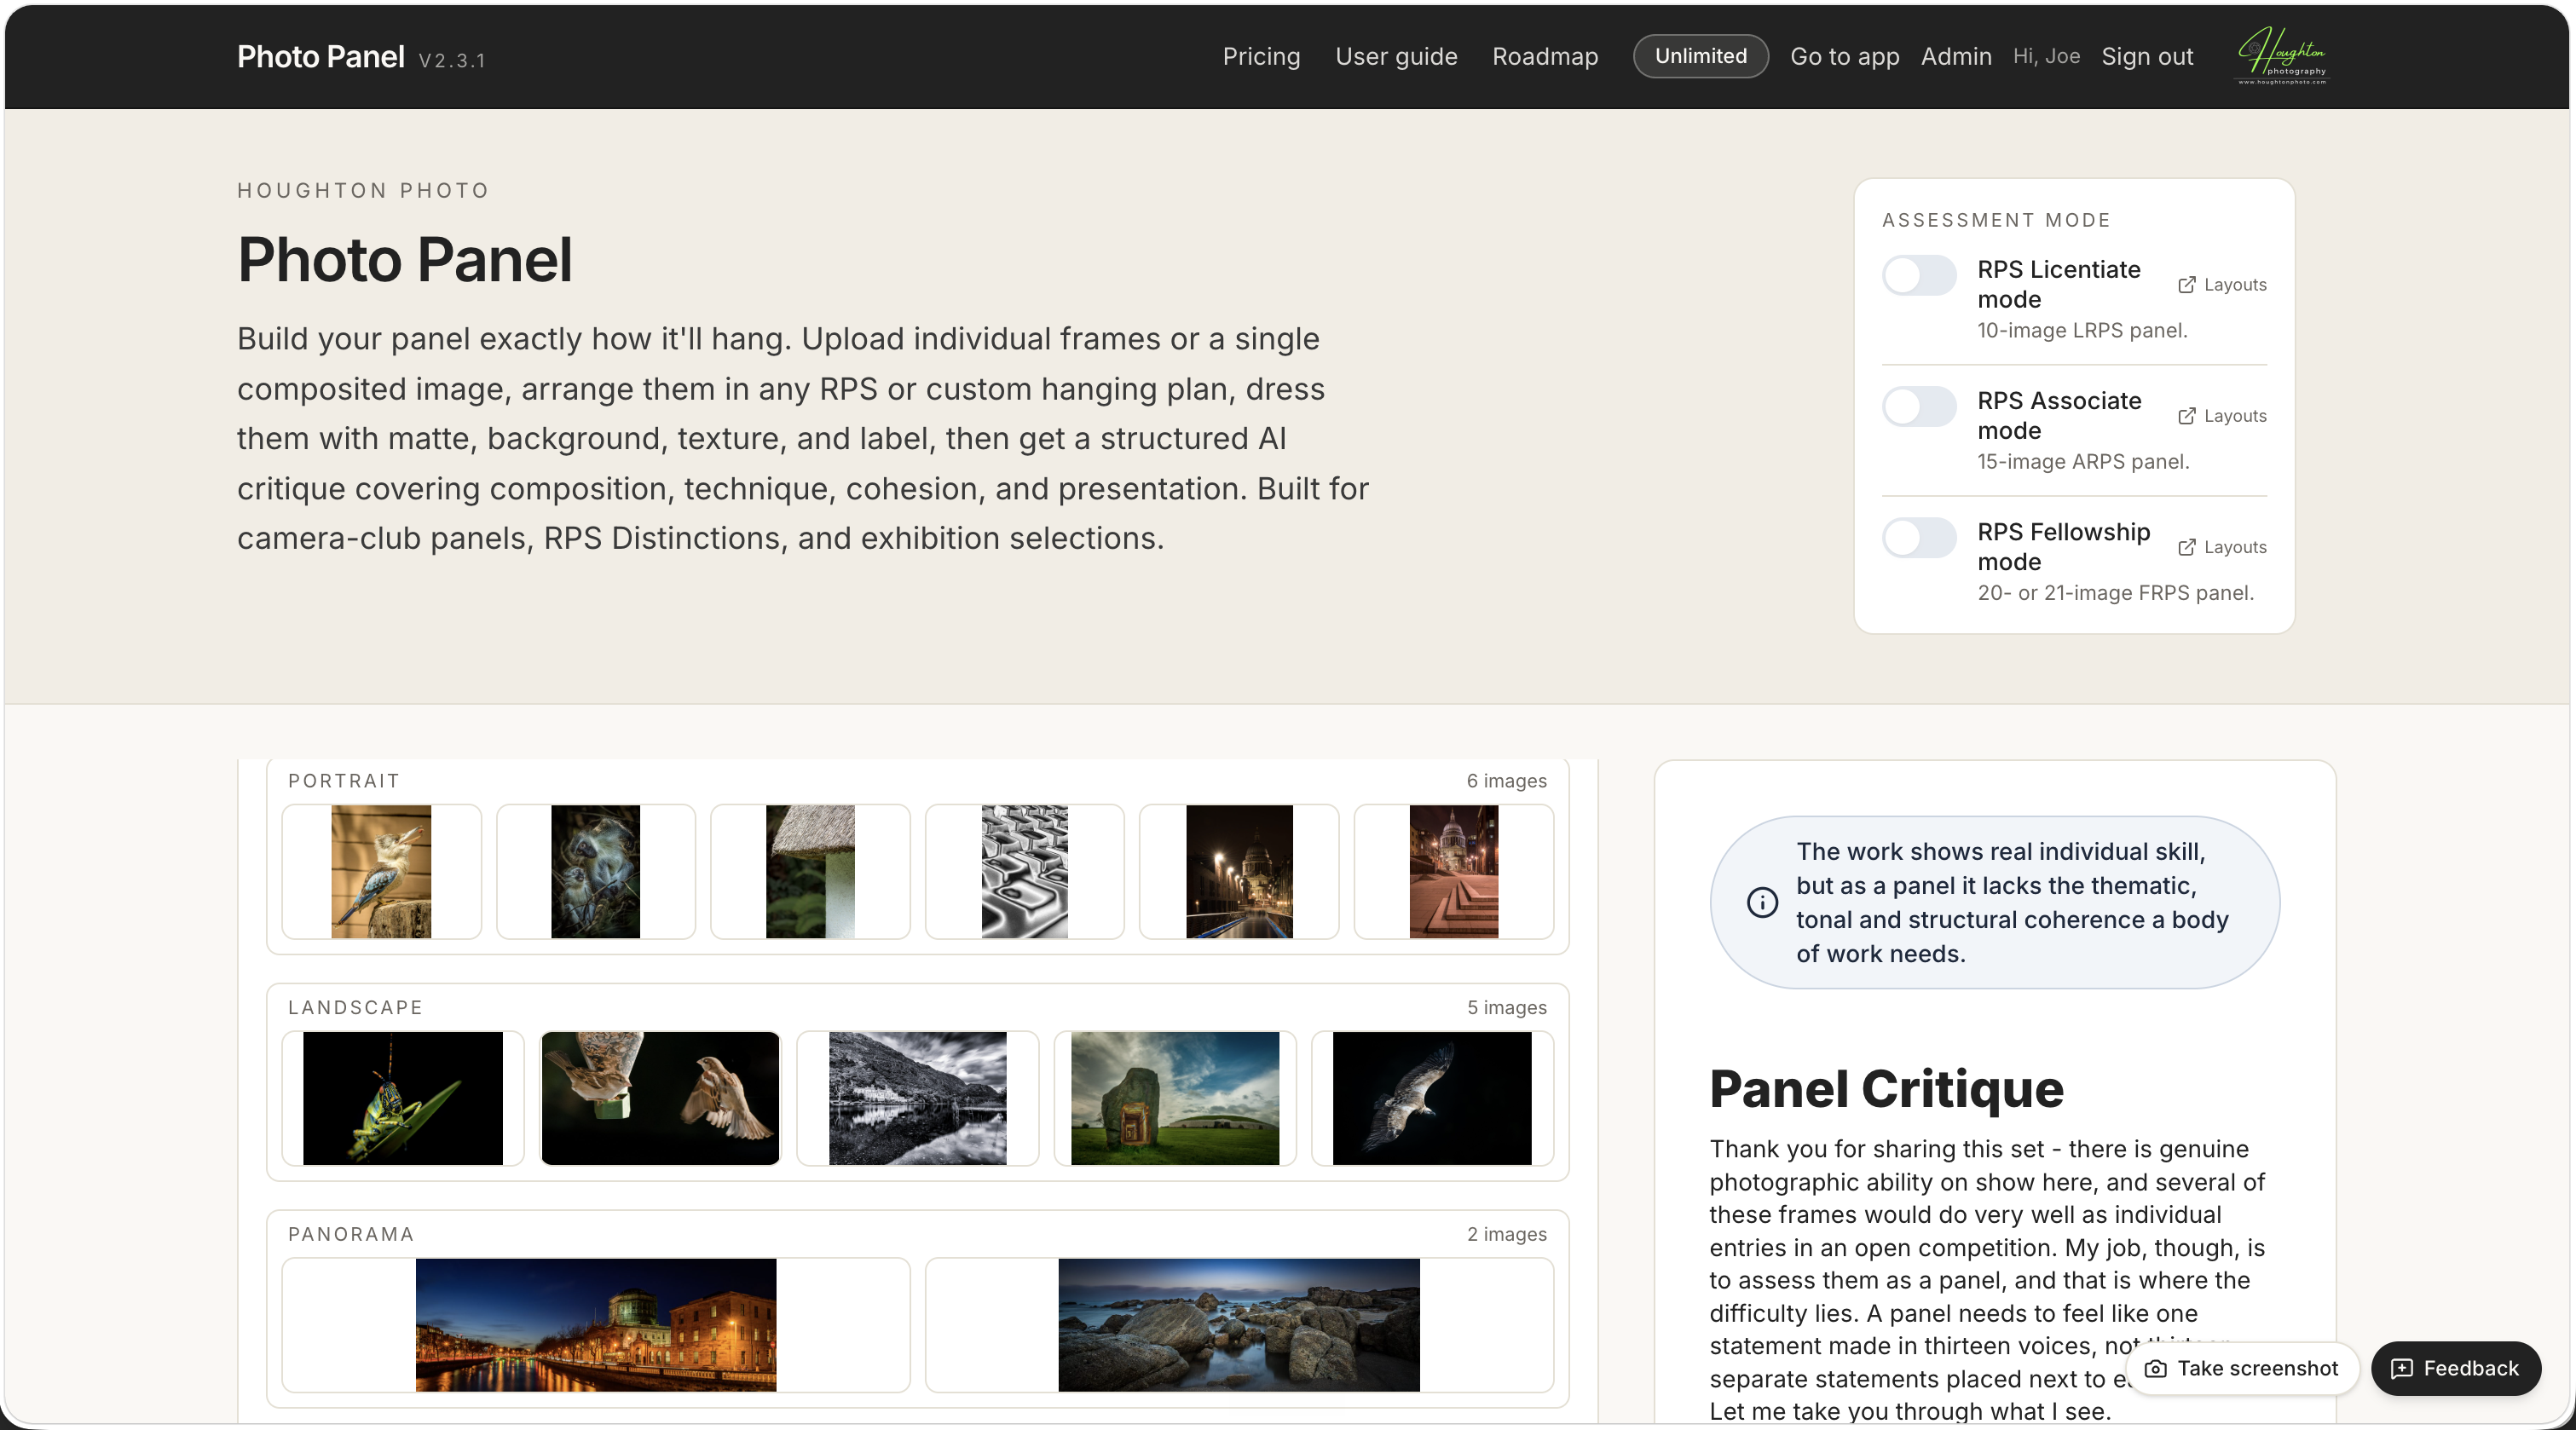Click the Feedback button

coord(2455,1368)
